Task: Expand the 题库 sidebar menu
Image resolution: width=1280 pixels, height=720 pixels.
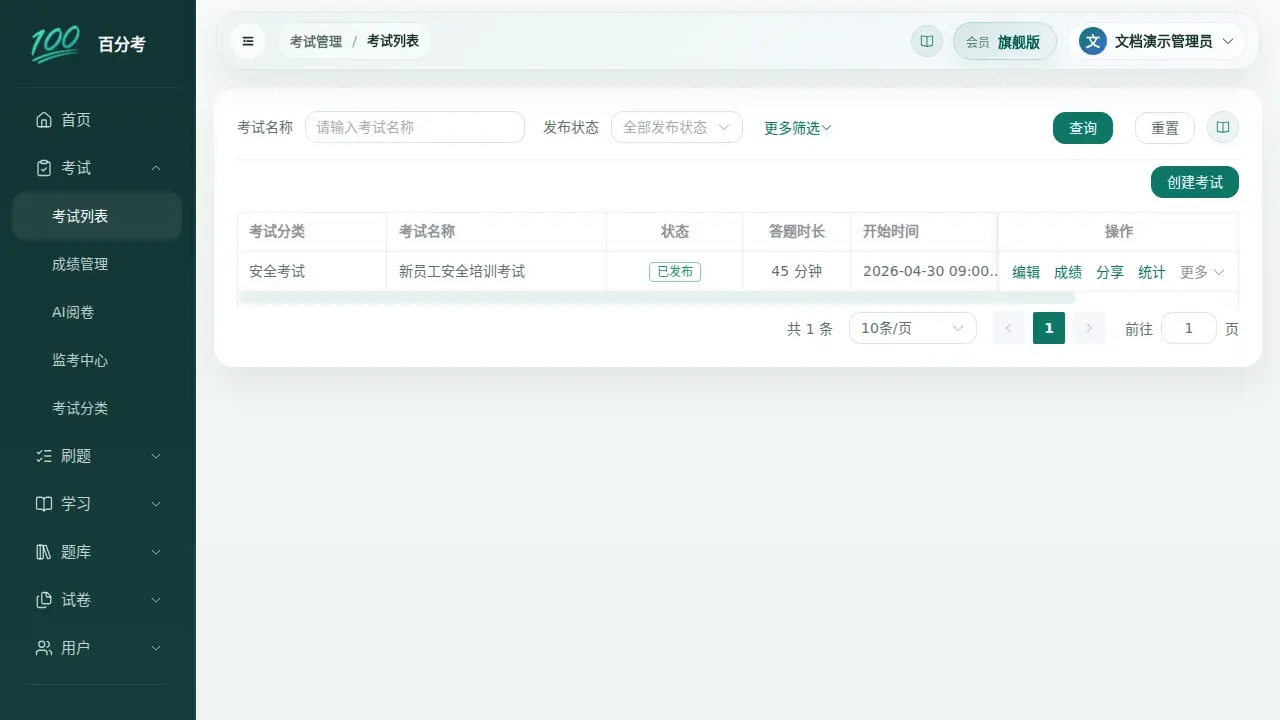Action: tap(98, 552)
